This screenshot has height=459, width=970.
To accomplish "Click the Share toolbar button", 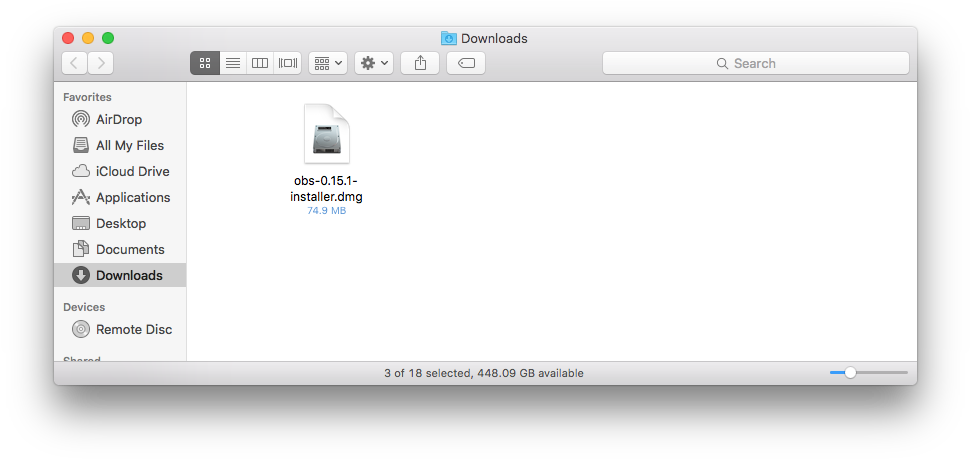I will click(420, 63).
